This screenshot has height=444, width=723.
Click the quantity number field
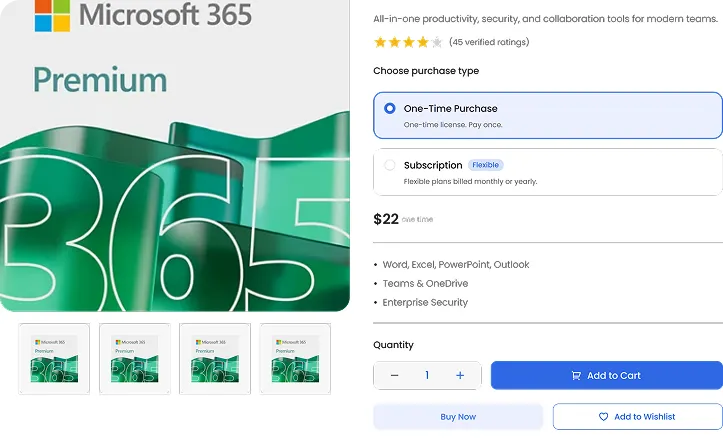click(427, 376)
